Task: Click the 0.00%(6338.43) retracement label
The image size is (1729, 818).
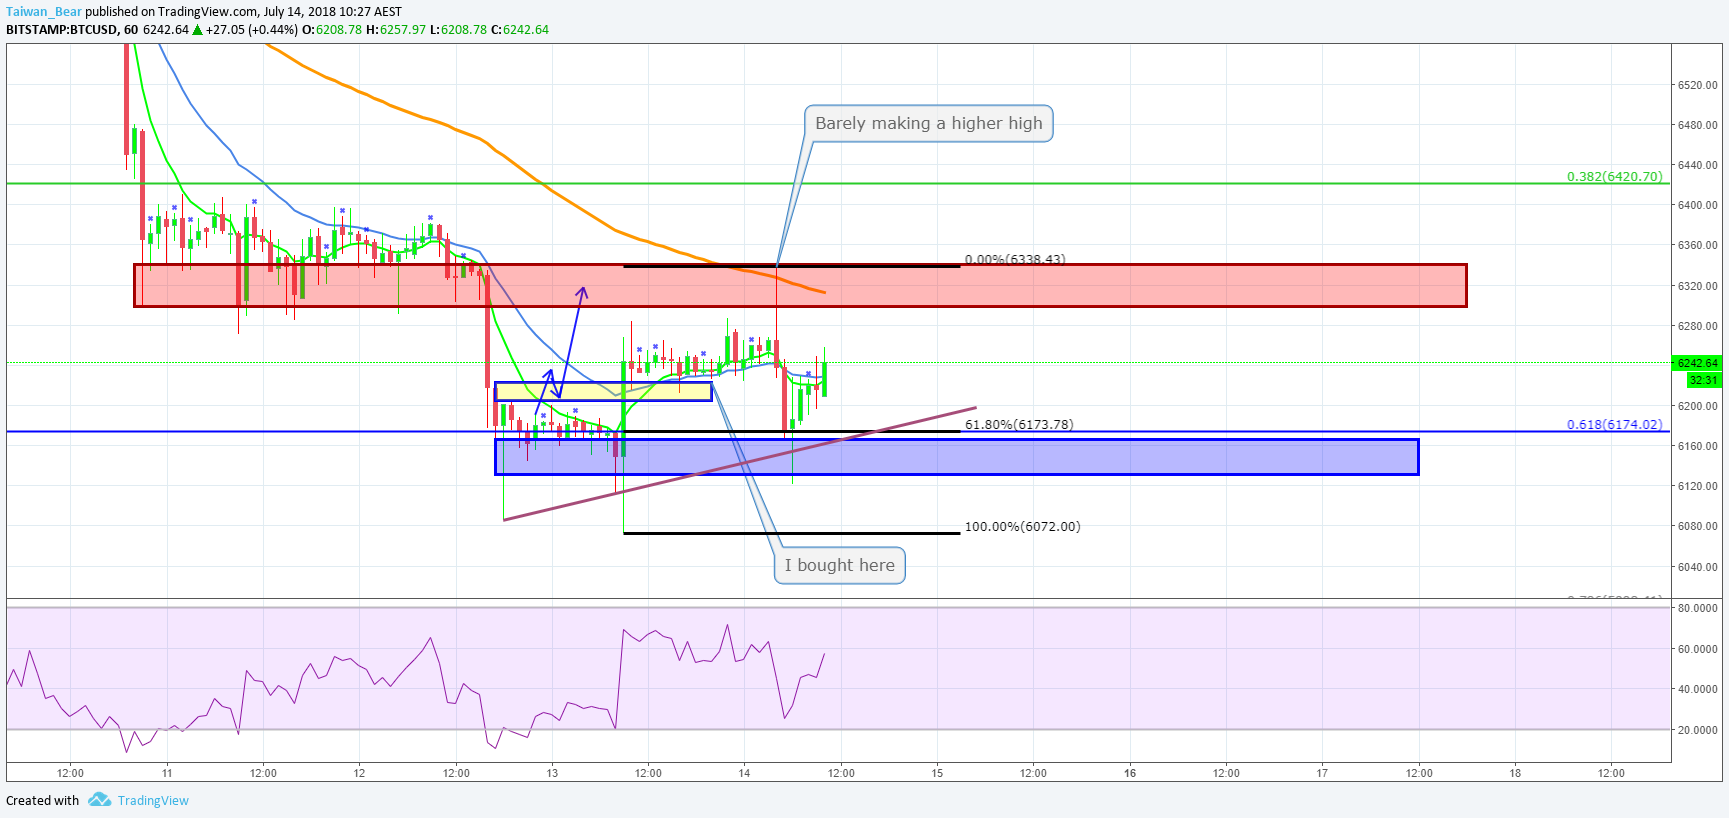Action: pyautogui.click(x=1015, y=259)
